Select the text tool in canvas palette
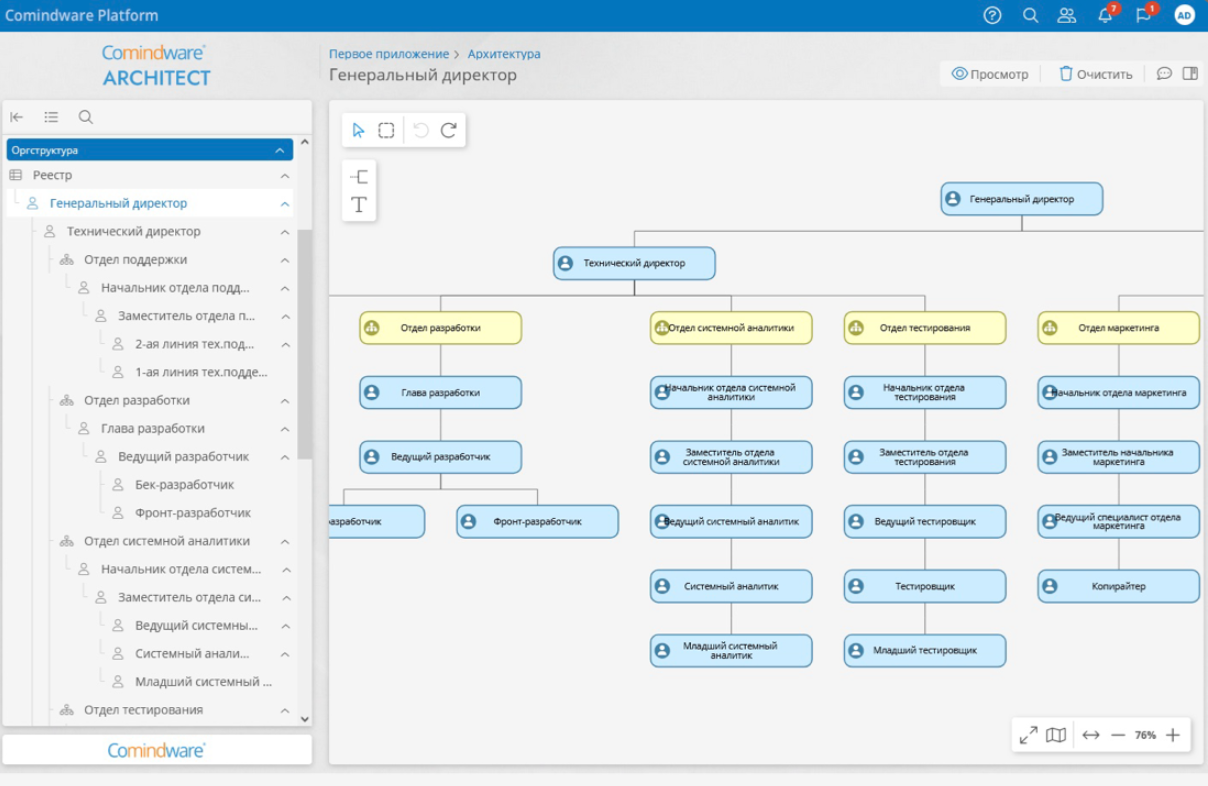The height and width of the screenshot is (786, 1208). (x=359, y=205)
